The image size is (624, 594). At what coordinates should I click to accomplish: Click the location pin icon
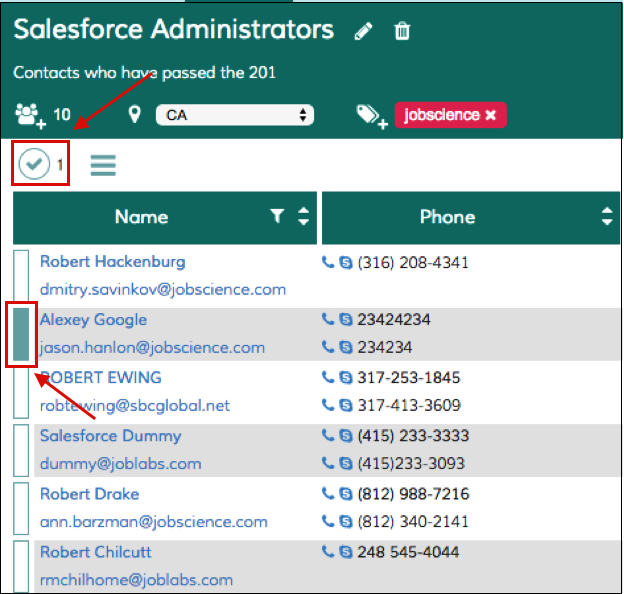[x=135, y=114]
